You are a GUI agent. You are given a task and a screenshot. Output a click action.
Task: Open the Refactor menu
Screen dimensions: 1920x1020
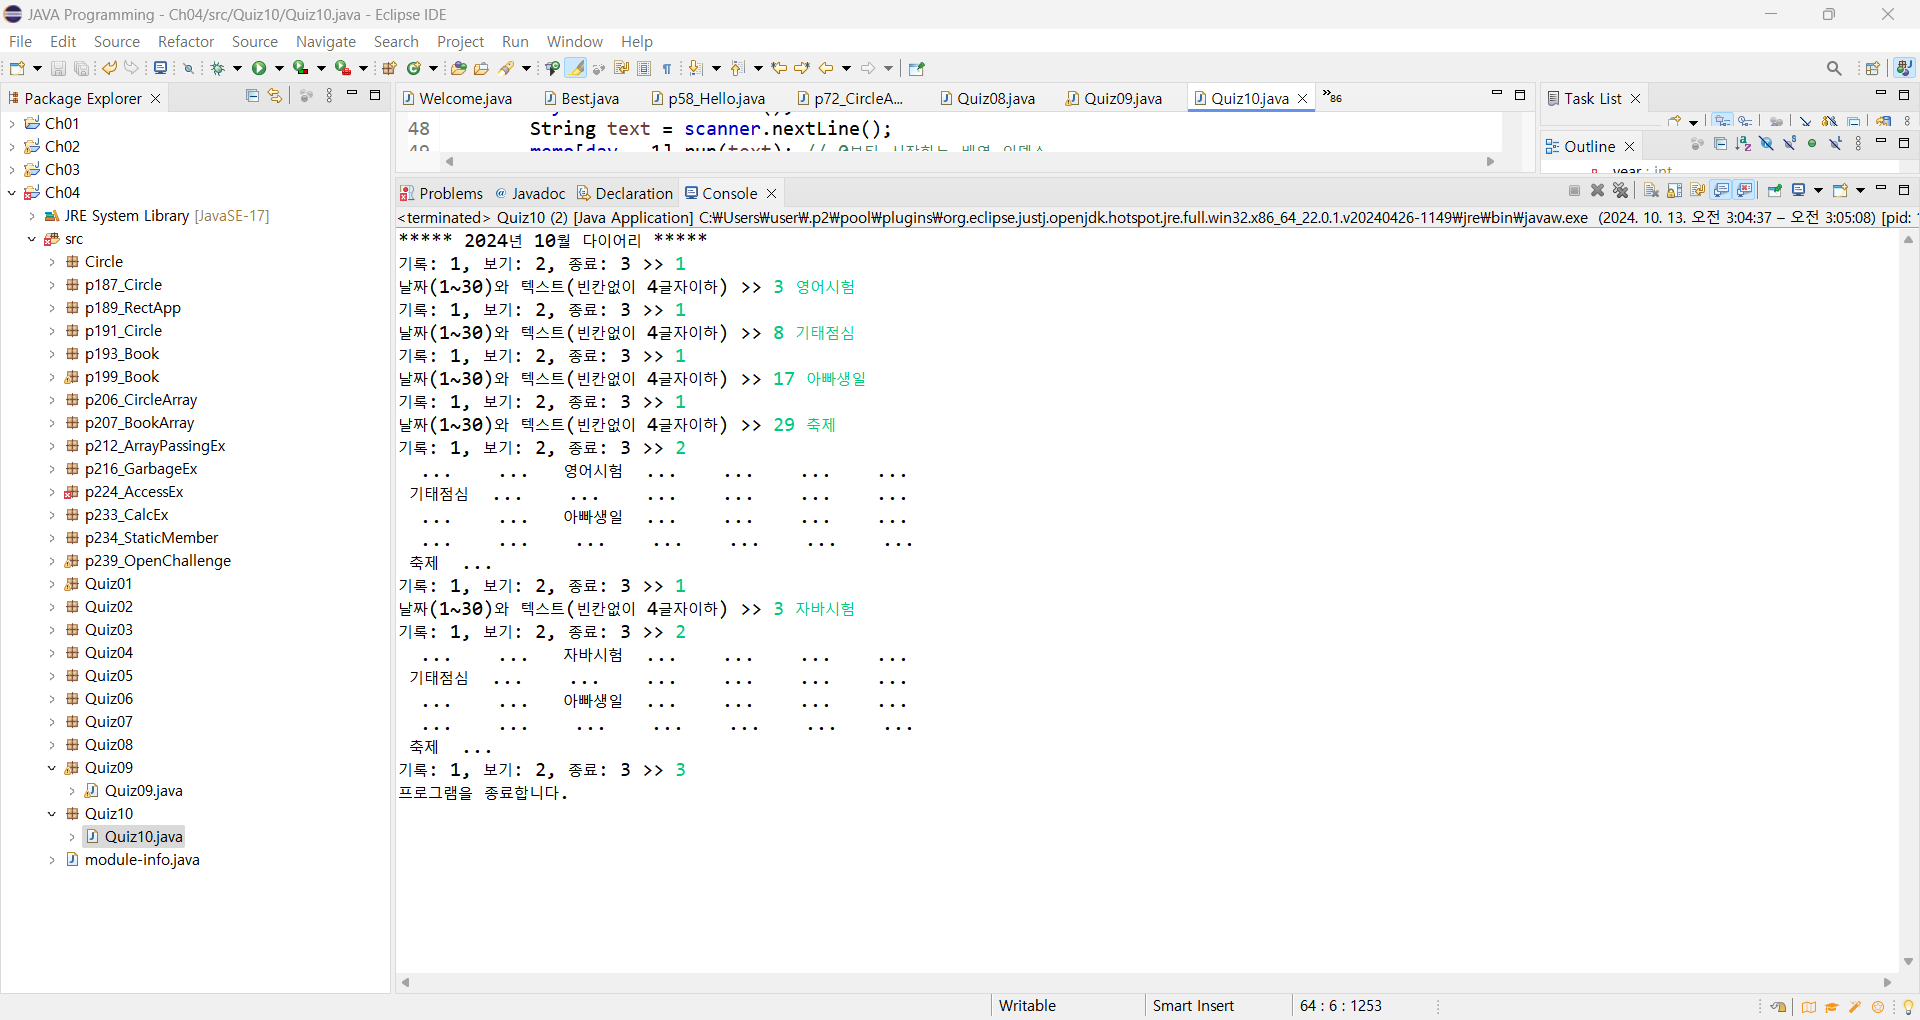tap(186, 41)
